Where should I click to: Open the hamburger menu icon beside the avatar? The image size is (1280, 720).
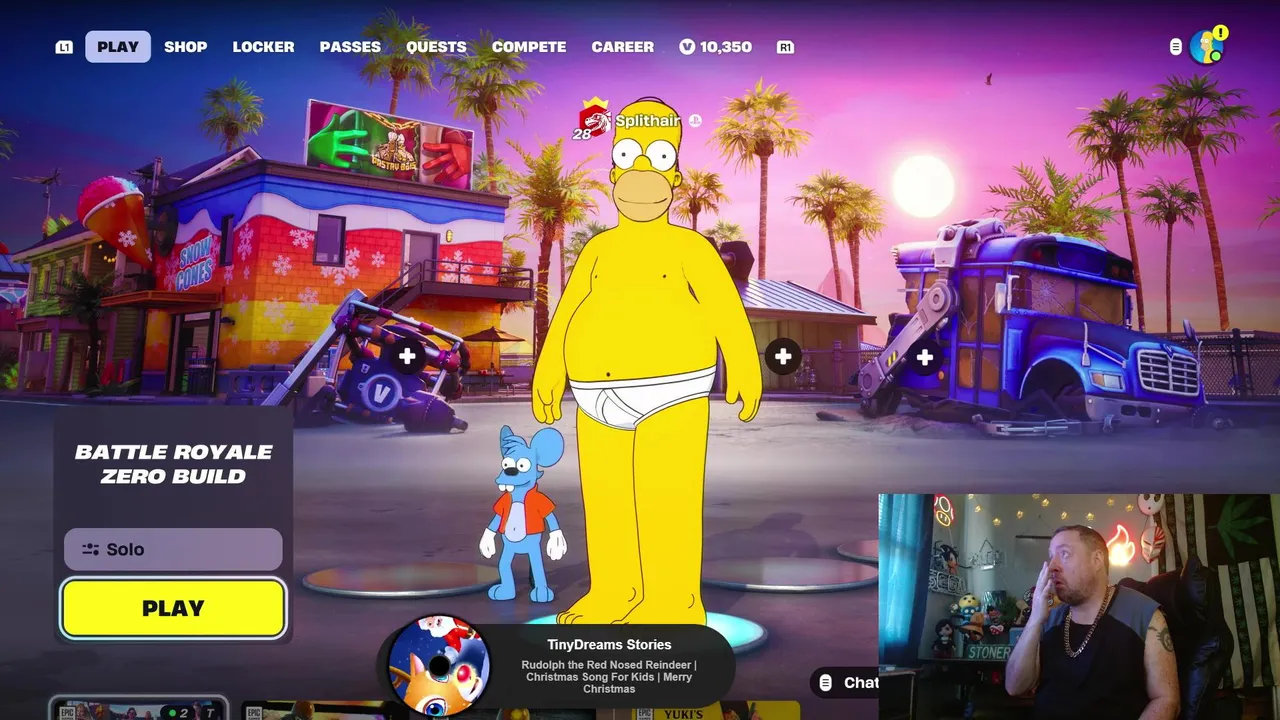coord(1176,47)
